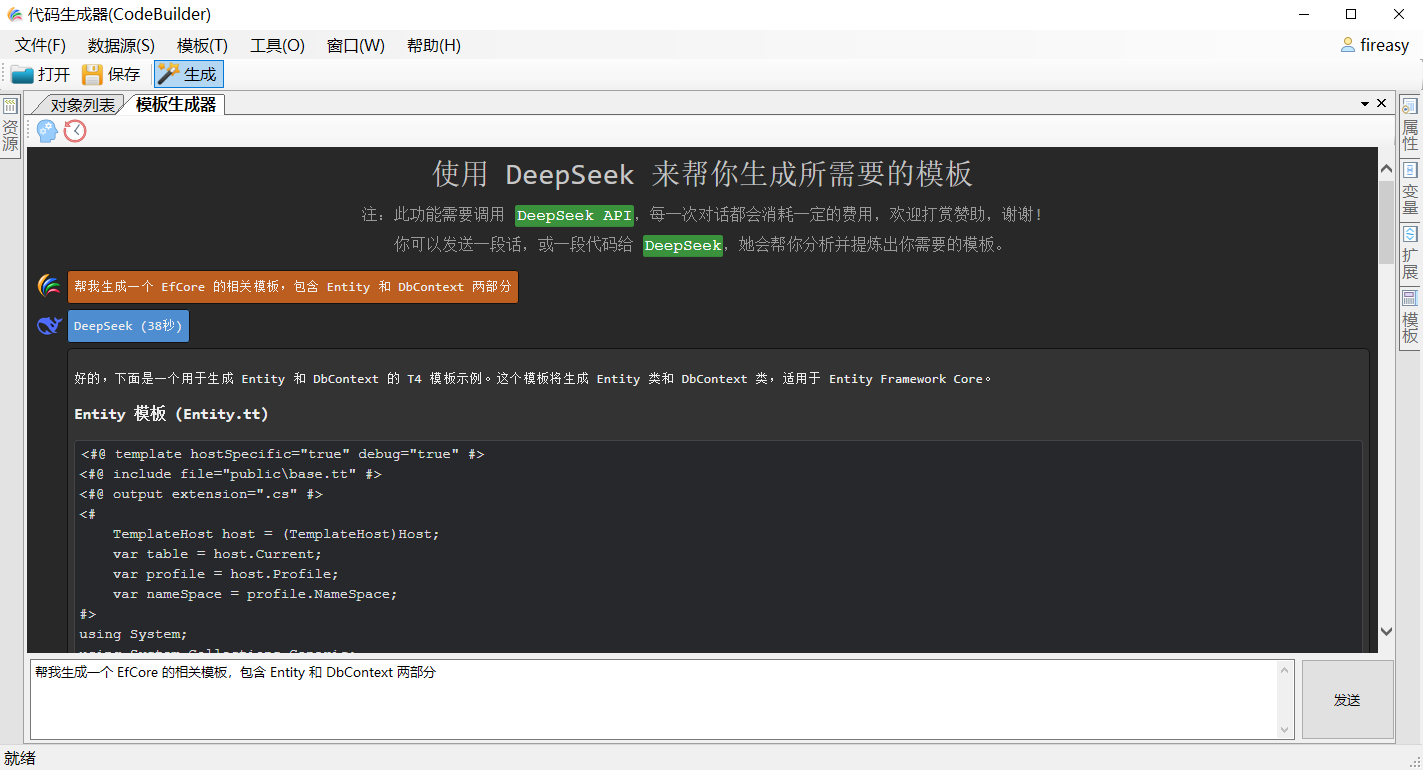
Task: Open the tab list dropdown arrow
Action: coord(1364,103)
